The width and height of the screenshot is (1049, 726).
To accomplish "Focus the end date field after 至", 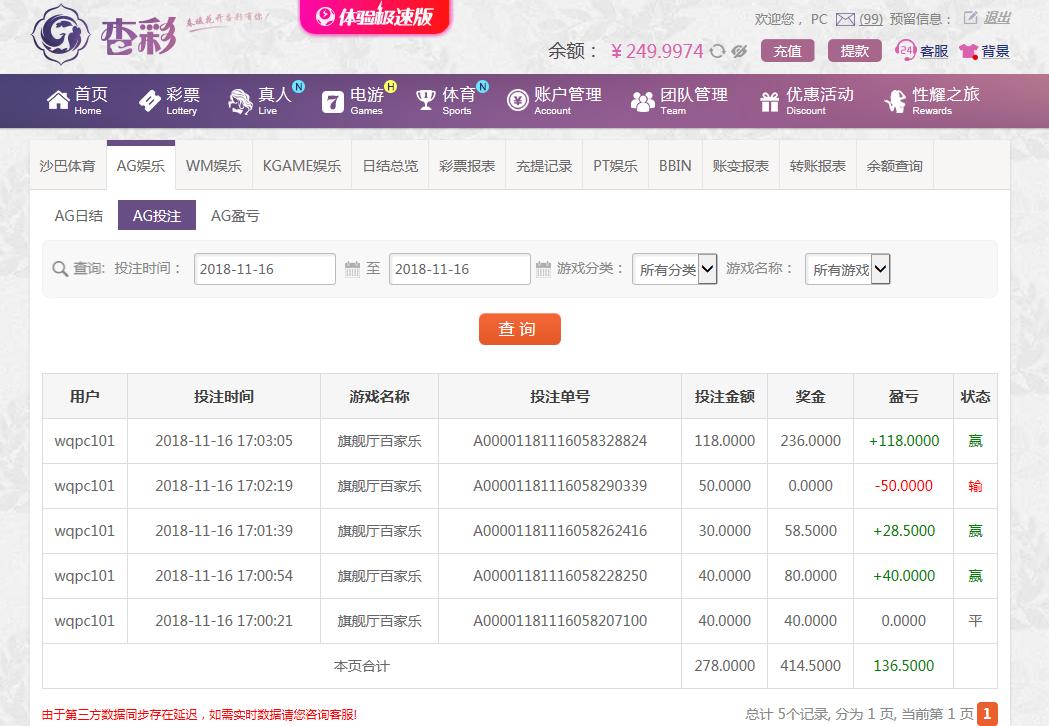I will [460, 269].
